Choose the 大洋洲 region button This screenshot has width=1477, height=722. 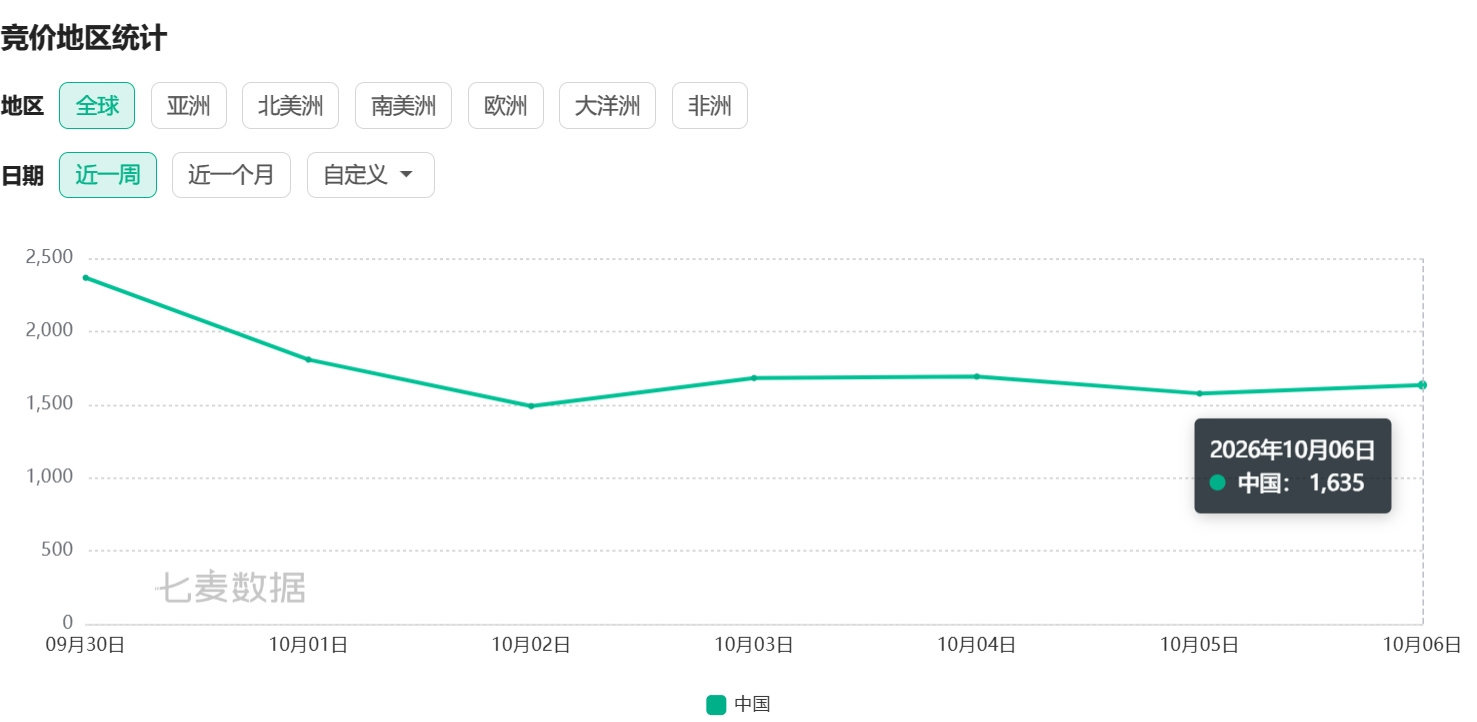click(x=608, y=106)
